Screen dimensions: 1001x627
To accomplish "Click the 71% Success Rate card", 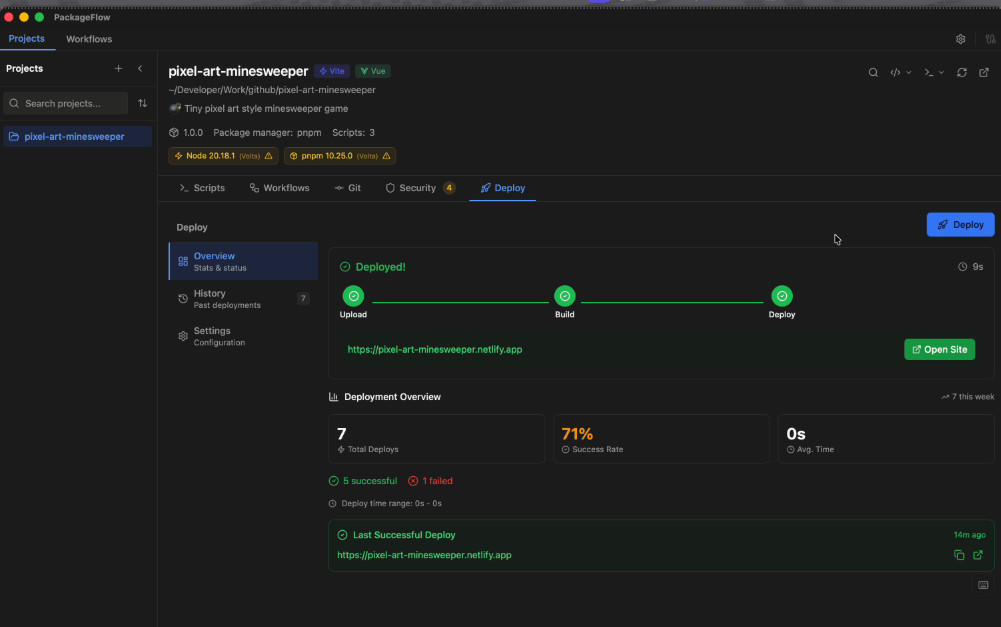I will (x=661, y=439).
